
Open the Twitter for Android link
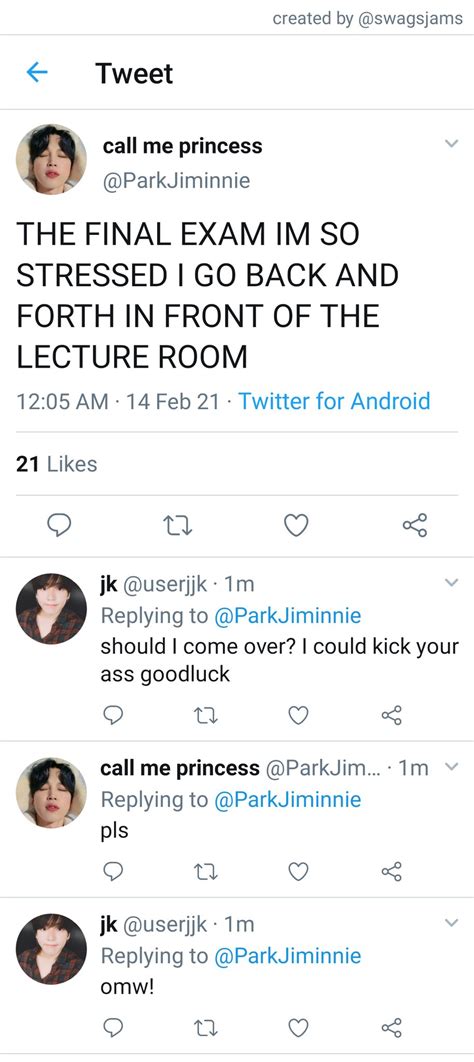(x=334, y=401)
